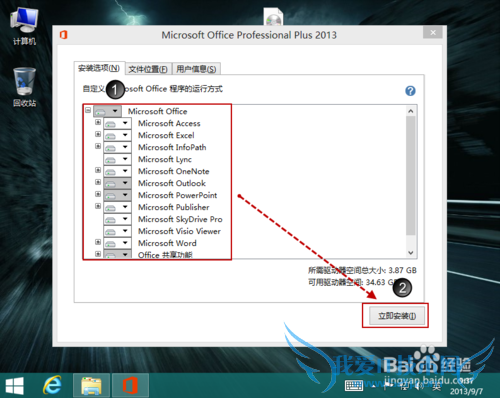This screenshot has height=398, width=500.
Task: Select the Microsoft Lync label
Action: click(x=165, y=159)
